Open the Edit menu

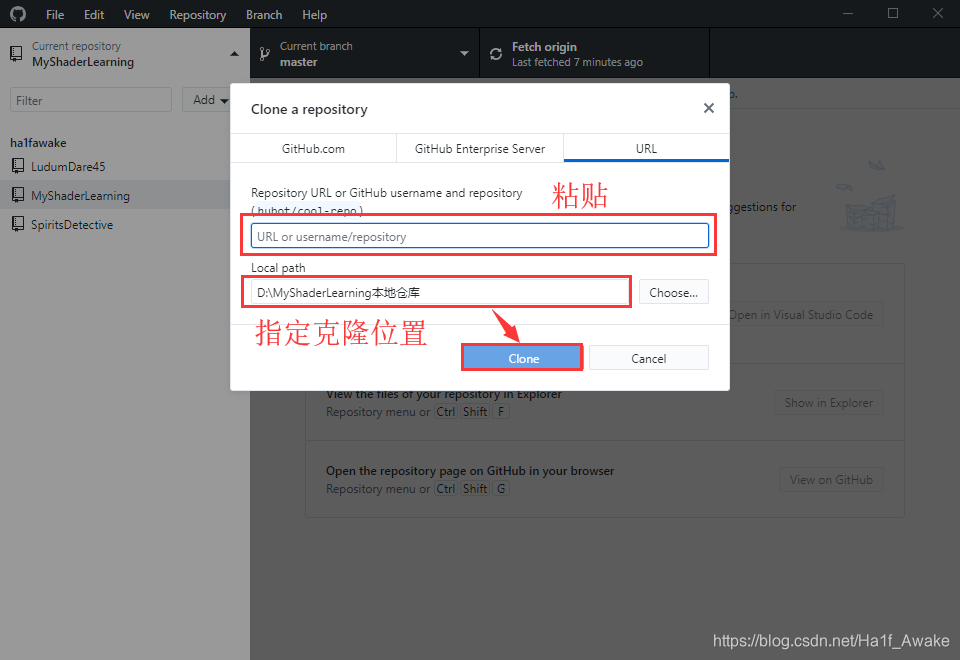tap(94, 15)
